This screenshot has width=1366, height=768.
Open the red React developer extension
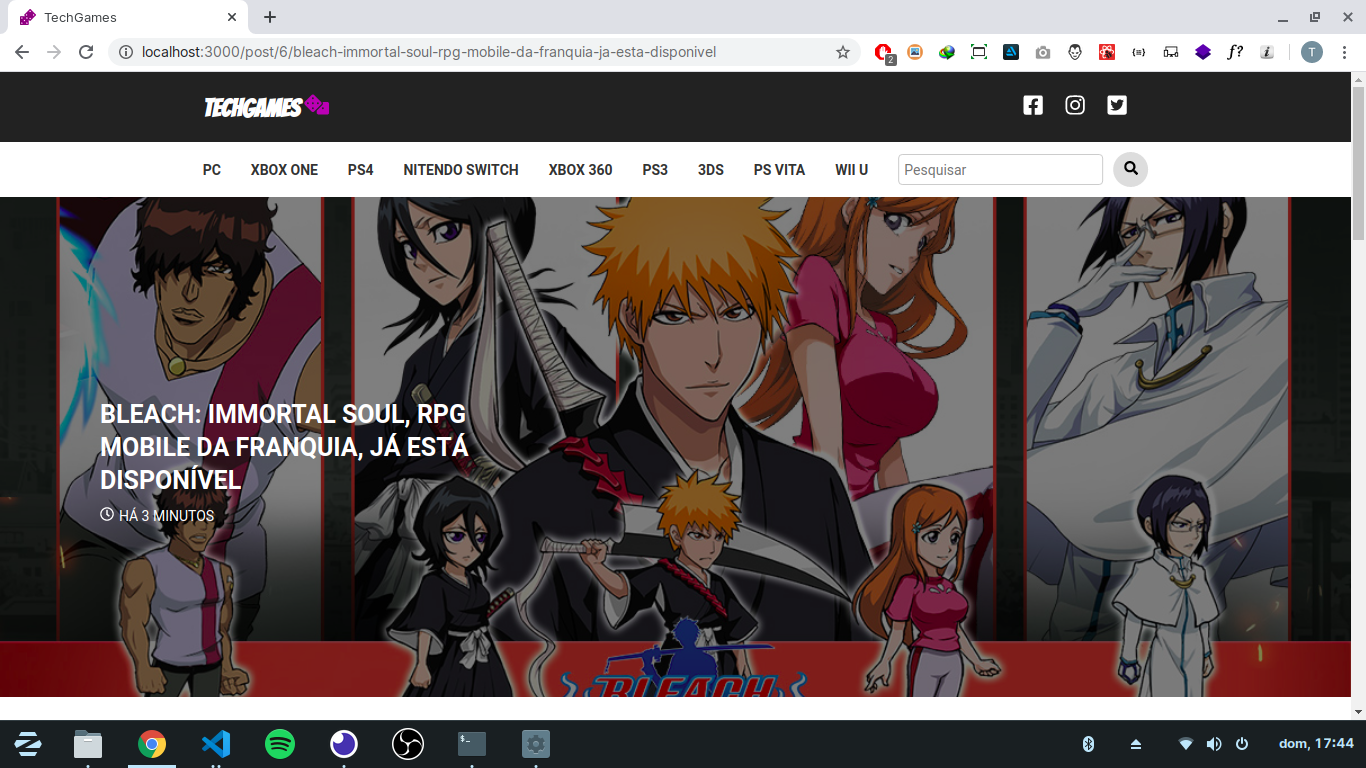tap(1107, 52)
